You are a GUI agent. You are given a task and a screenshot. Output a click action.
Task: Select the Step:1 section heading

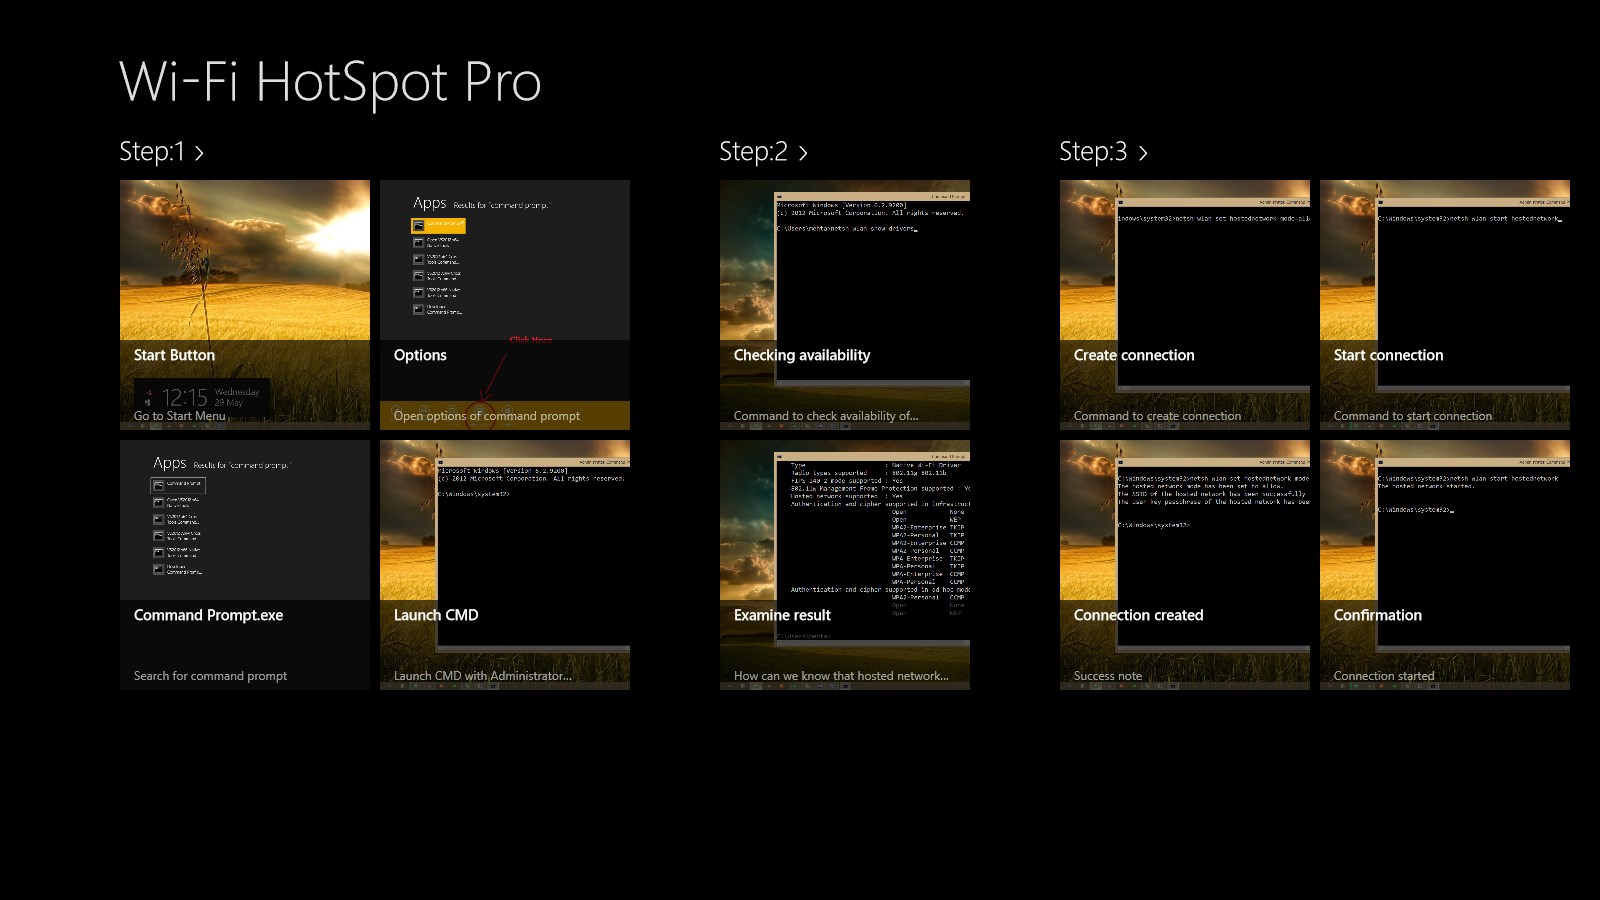click(153, 152)
